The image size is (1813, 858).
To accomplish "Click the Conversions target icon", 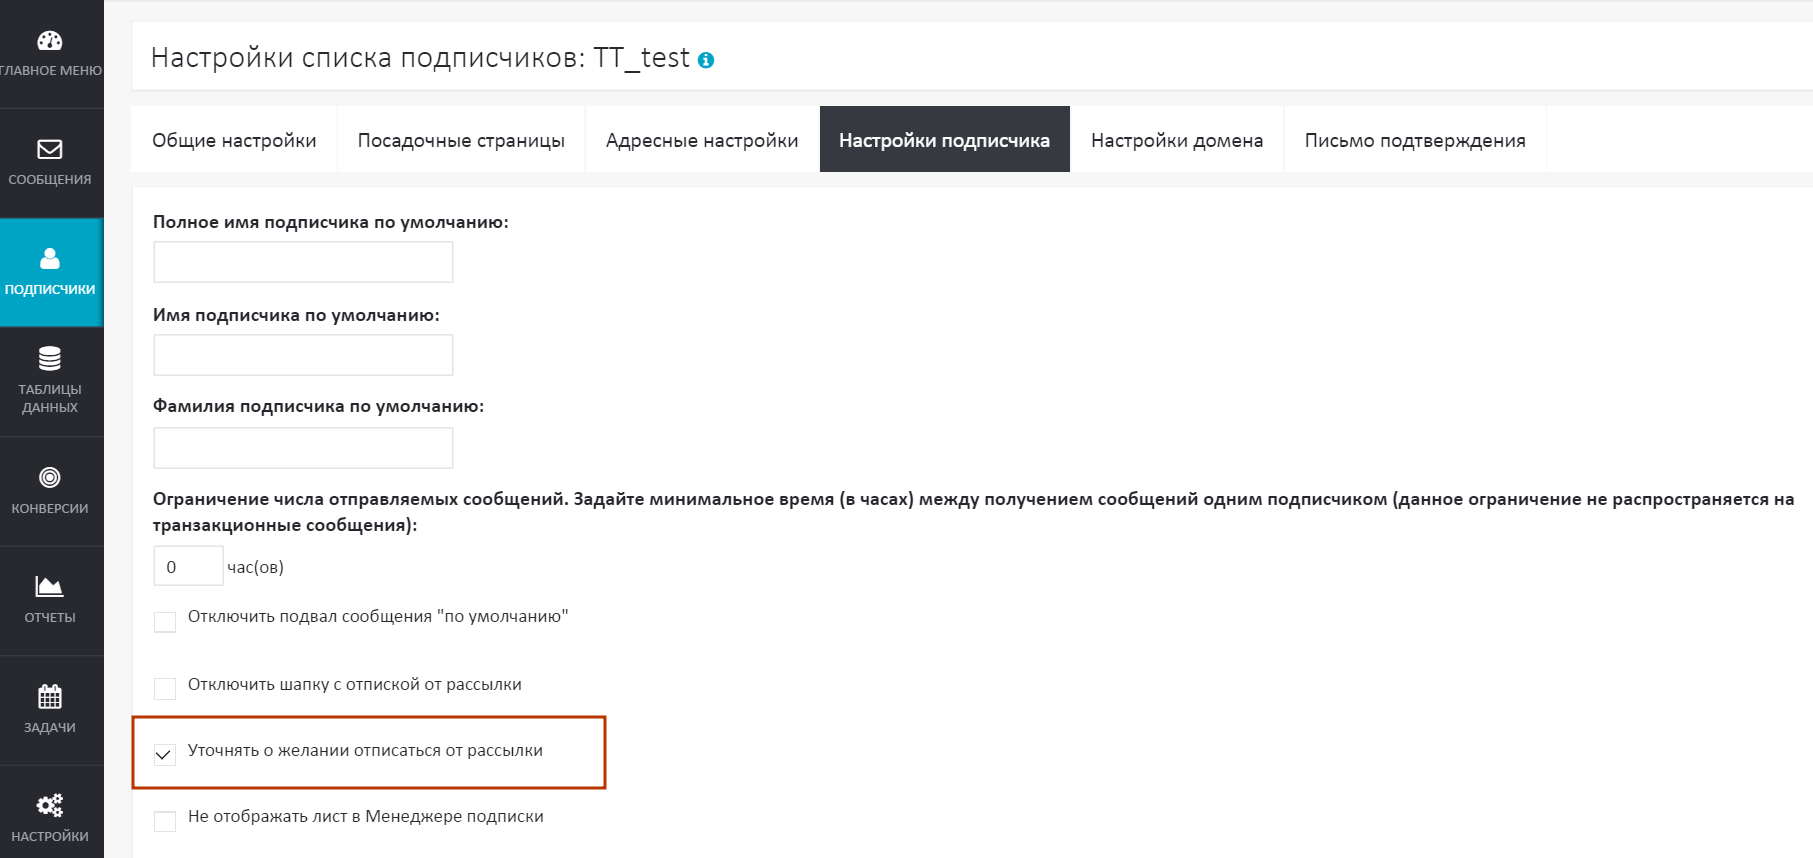I will 50,478.
